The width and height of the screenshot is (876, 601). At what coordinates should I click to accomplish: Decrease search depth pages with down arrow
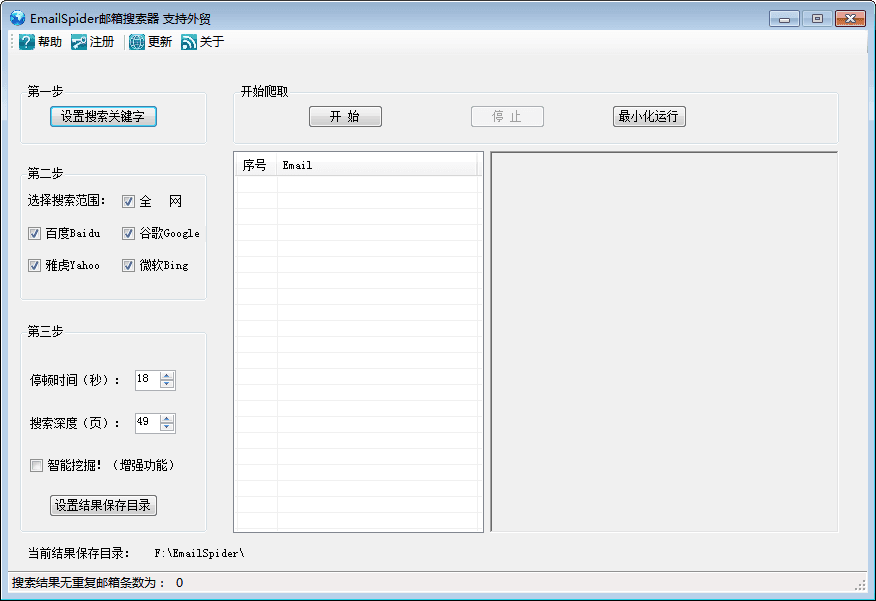[x=167, y=427]
